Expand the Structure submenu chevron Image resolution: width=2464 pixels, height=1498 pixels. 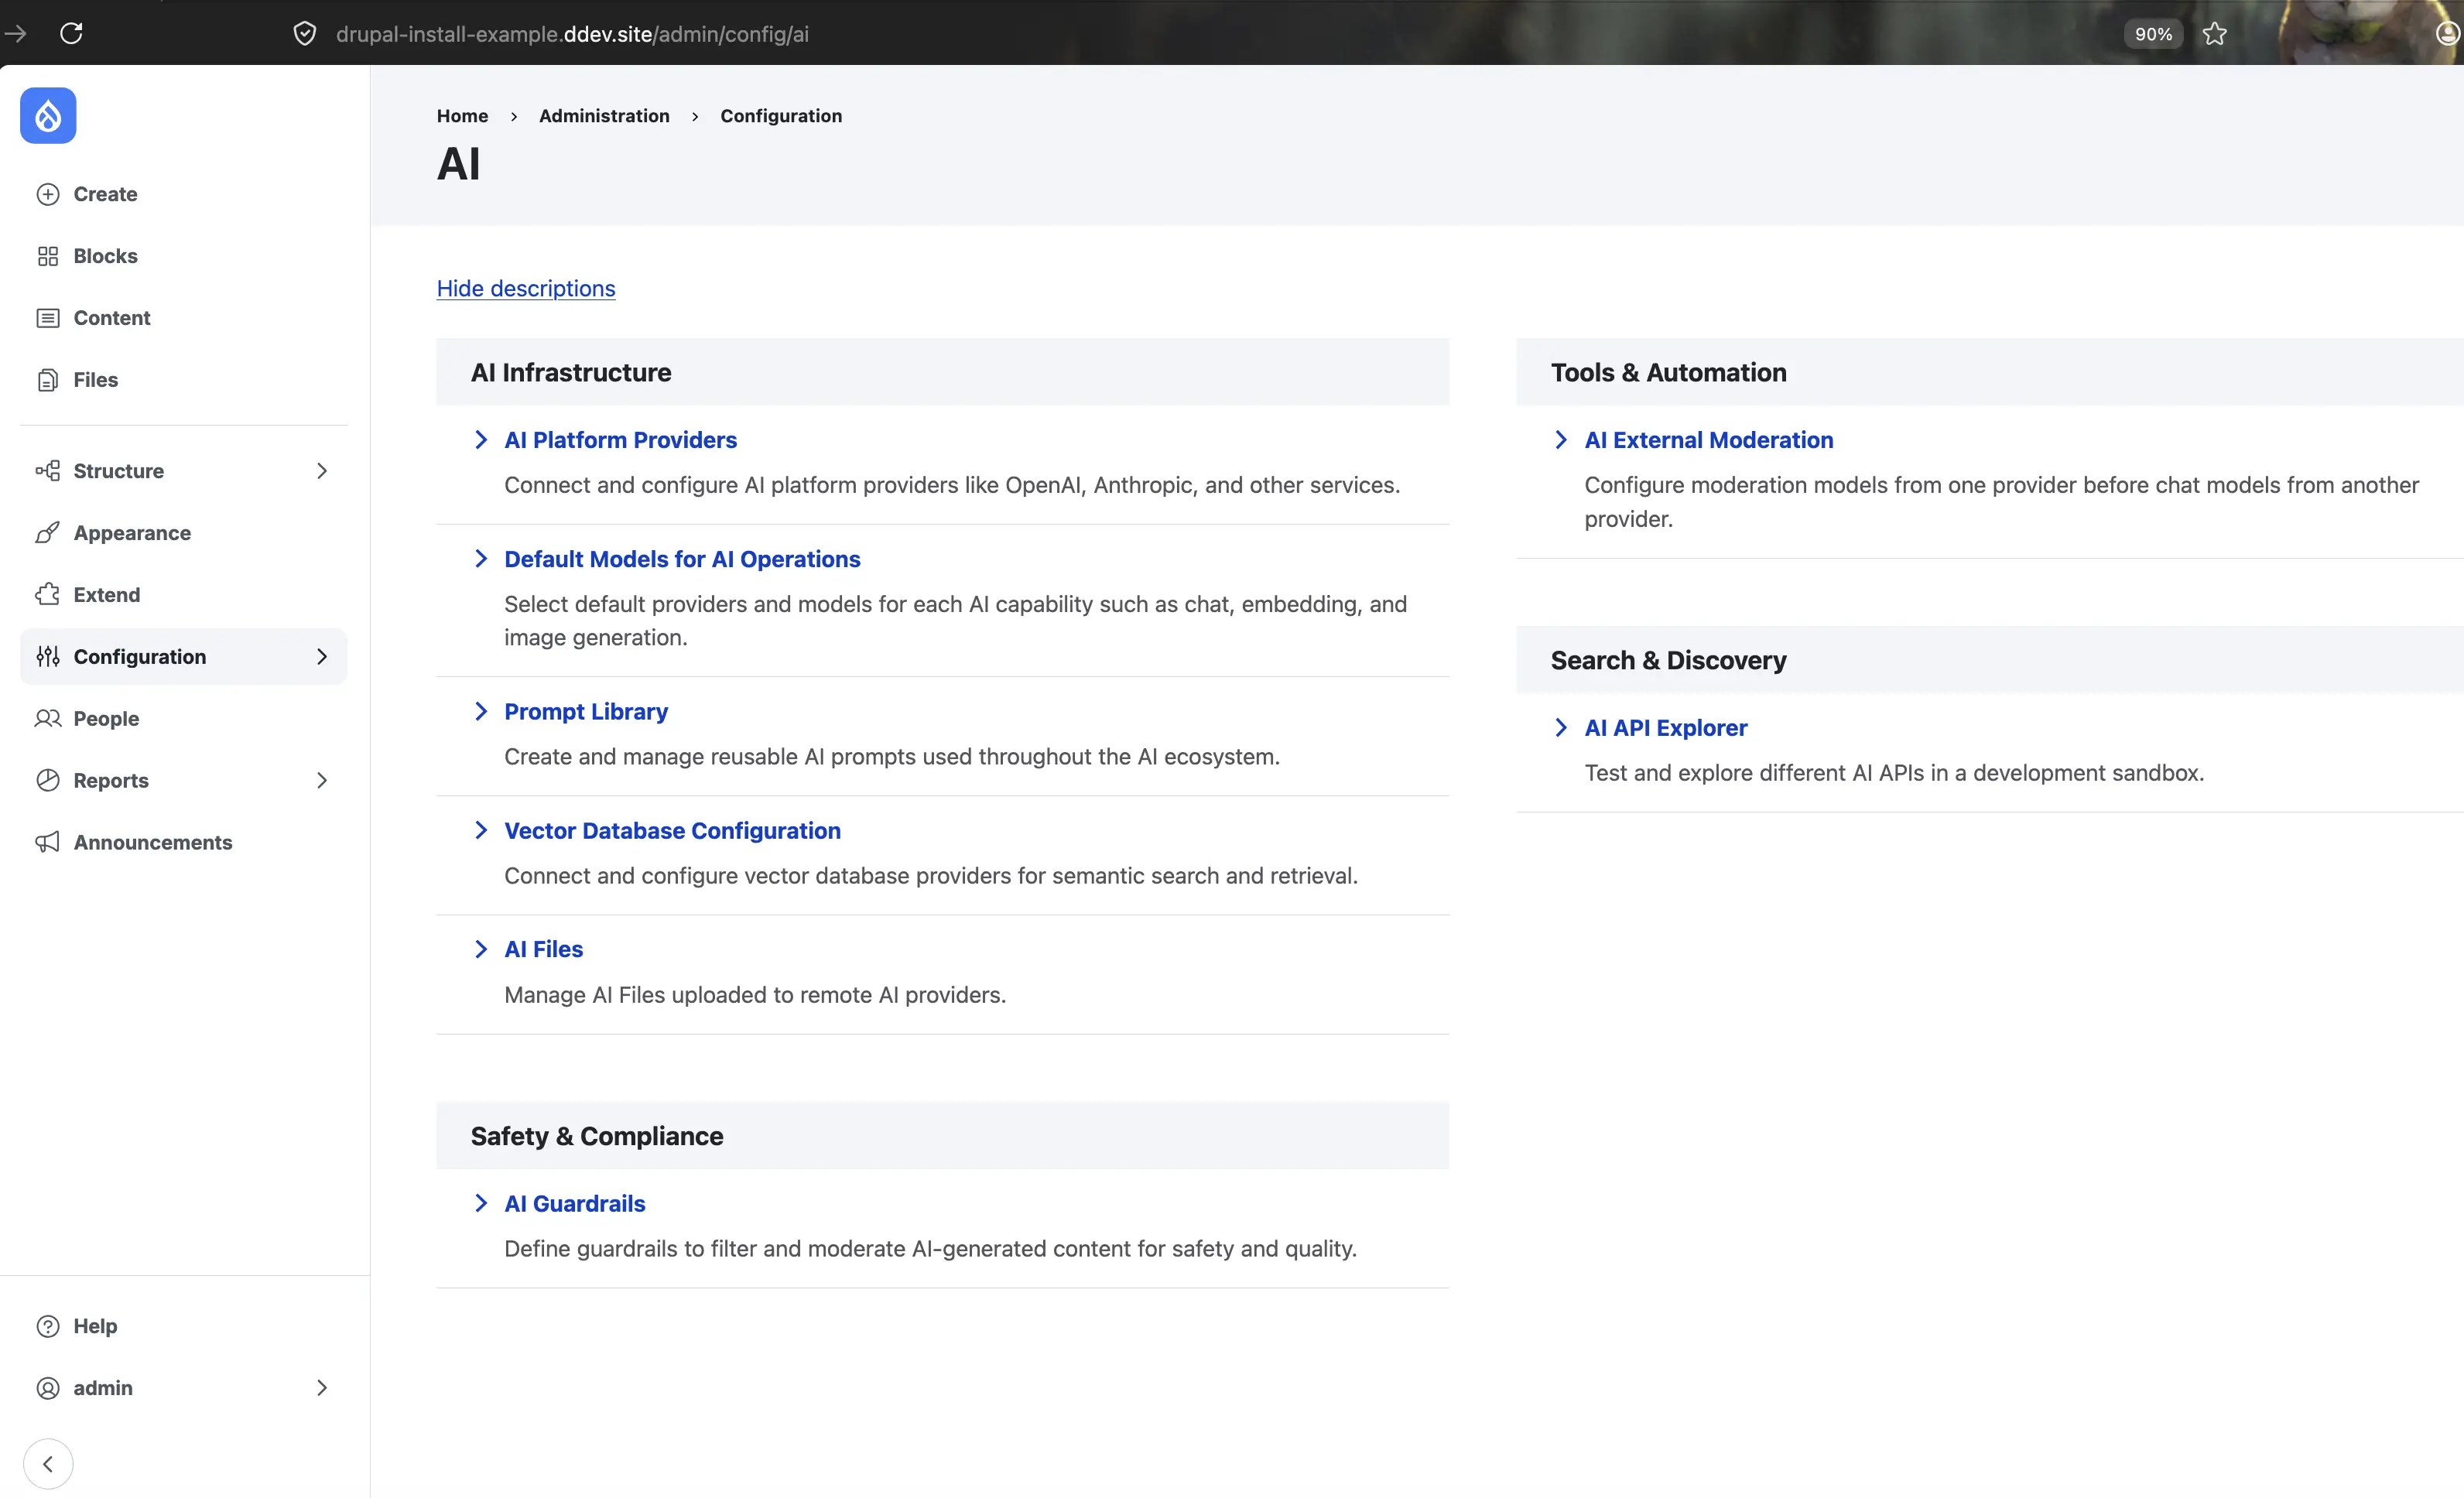point(322,471)
